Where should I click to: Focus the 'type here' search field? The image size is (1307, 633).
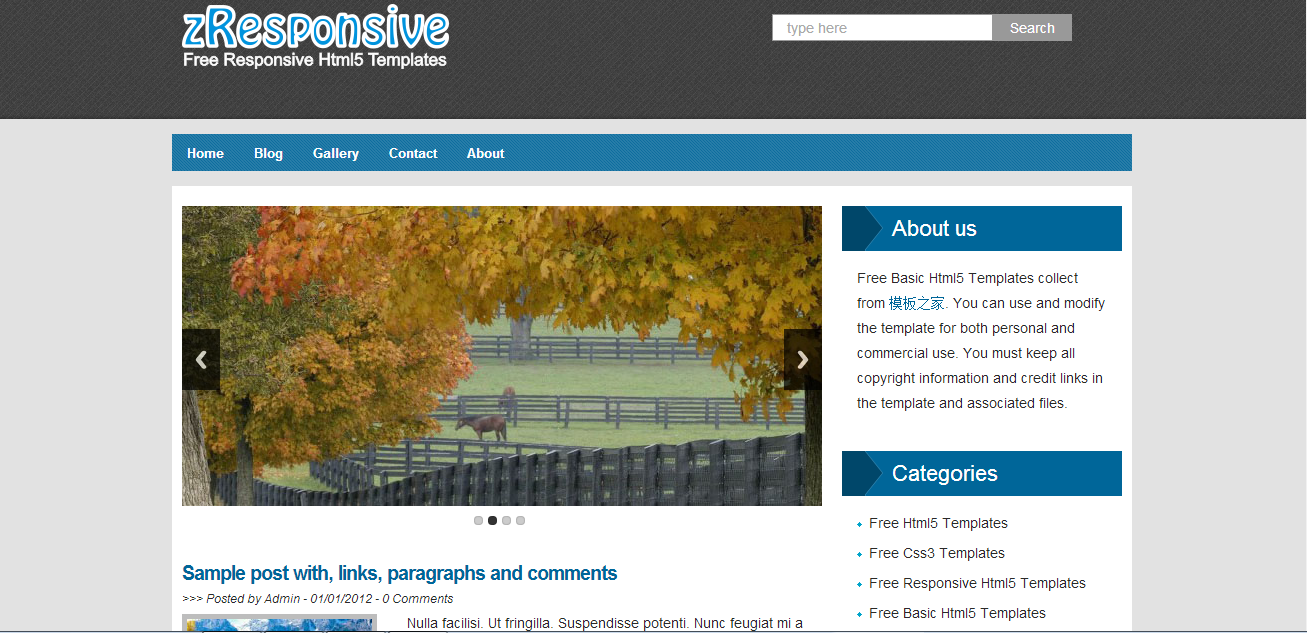tap(882, 28)
